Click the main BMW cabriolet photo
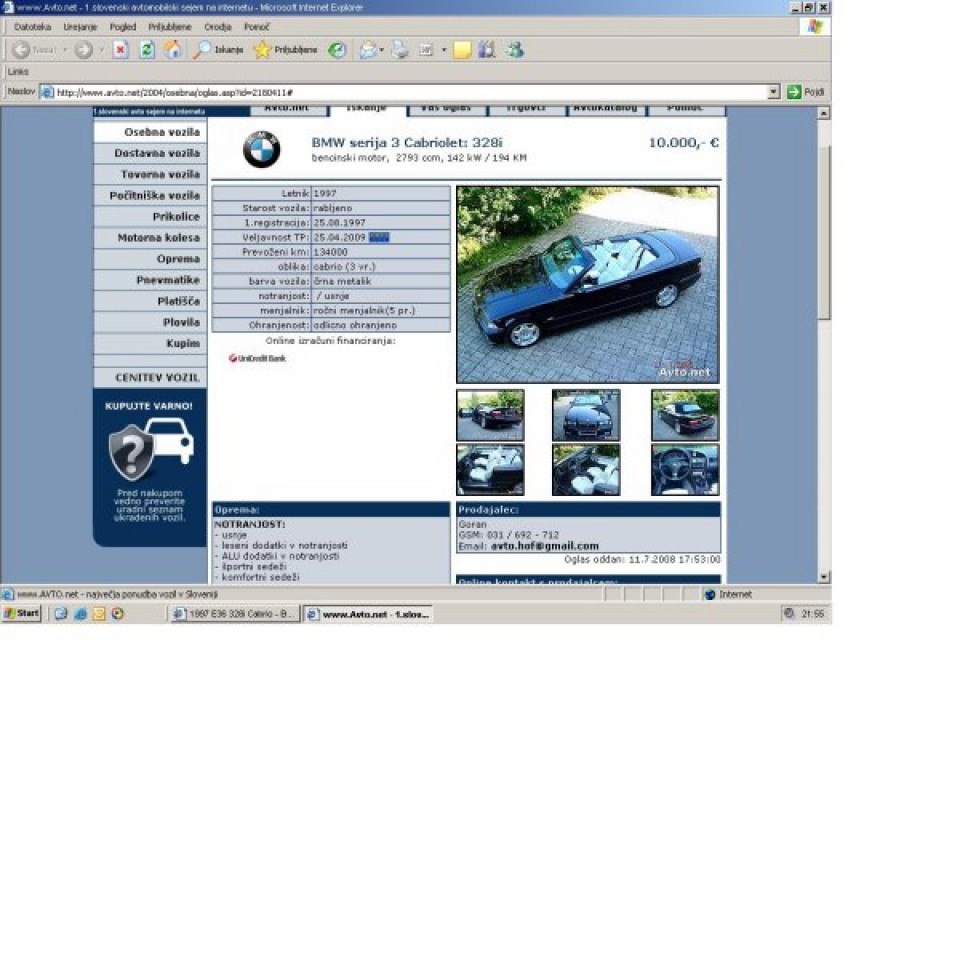The image size is (960, 960). 588,285
